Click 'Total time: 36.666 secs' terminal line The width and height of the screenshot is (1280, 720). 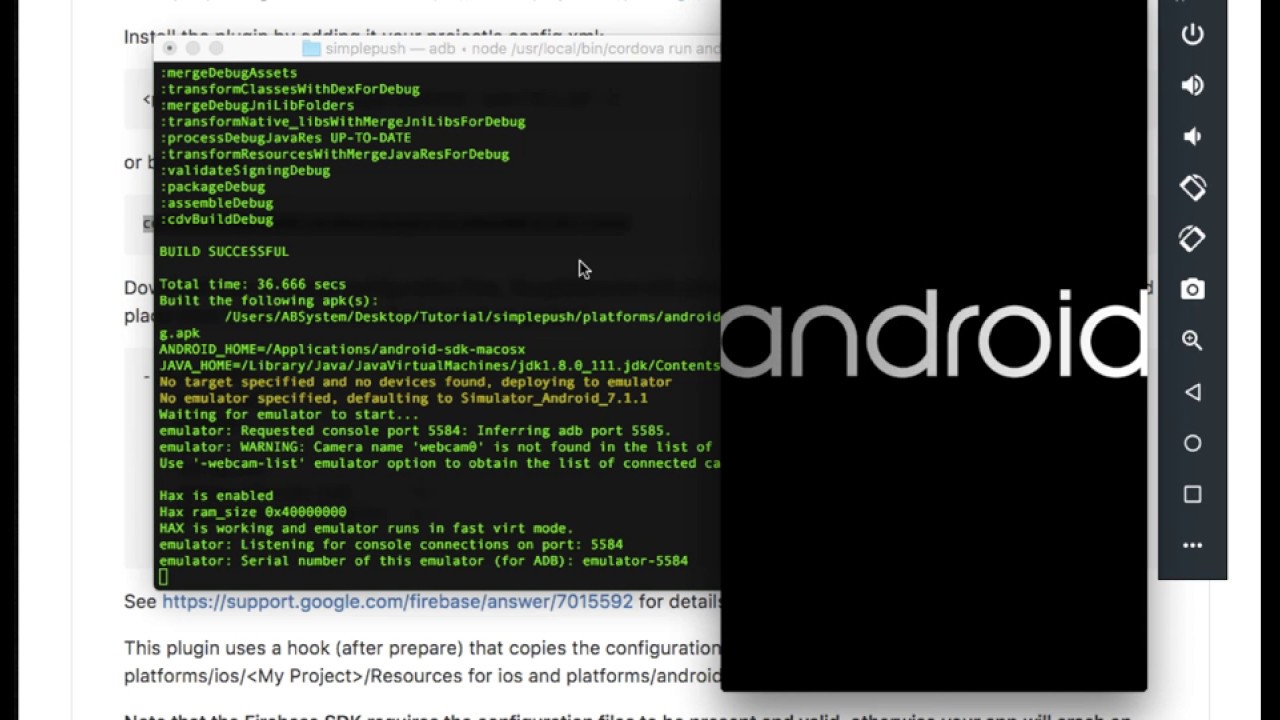click(x=252, y=284)
